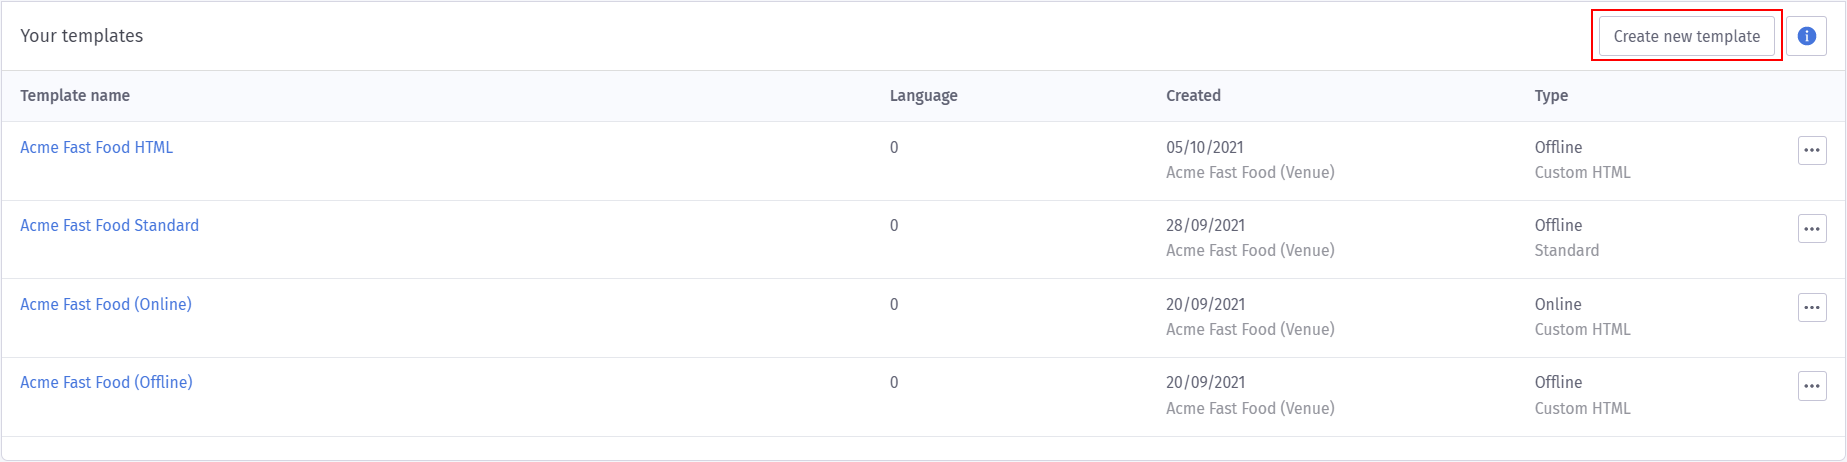Click the Online type label
The width and height of the screenshot is (1847, 462).
(1558, 304)
